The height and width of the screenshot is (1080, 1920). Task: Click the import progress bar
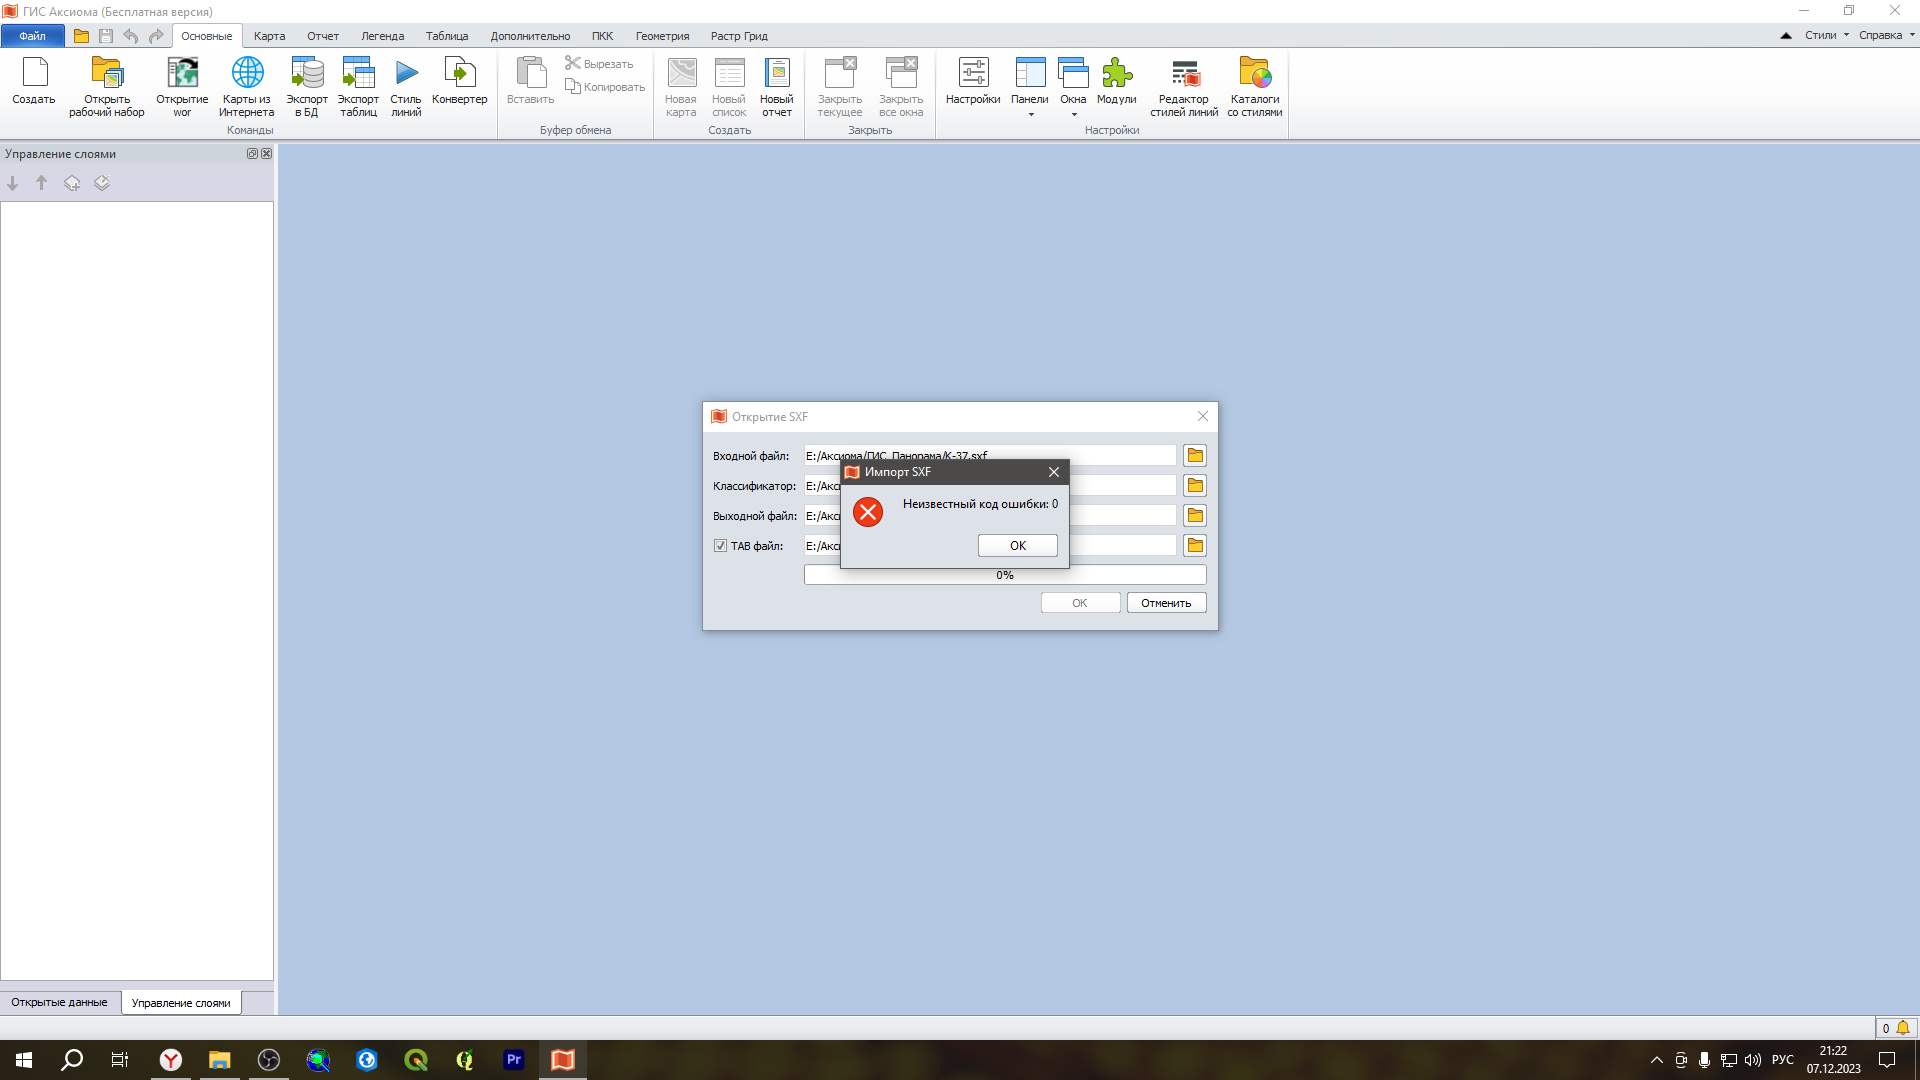(1005, 575)
